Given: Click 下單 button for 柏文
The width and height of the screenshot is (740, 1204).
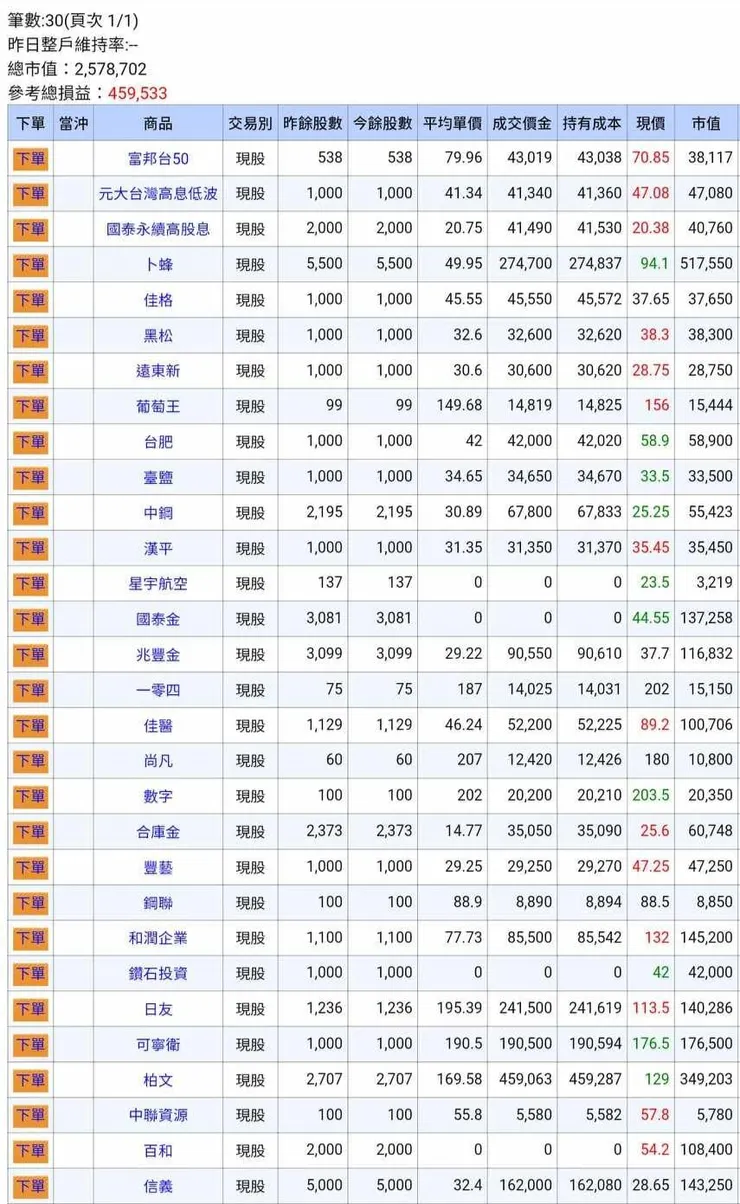Looking at the screenshot, I should pyautogui.click(x=30, y=1081).
